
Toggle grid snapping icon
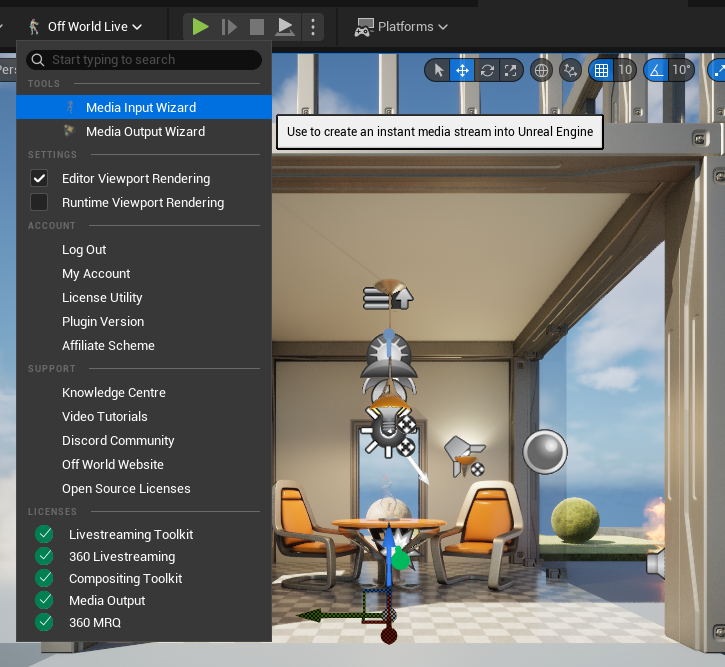pos(601,70)
